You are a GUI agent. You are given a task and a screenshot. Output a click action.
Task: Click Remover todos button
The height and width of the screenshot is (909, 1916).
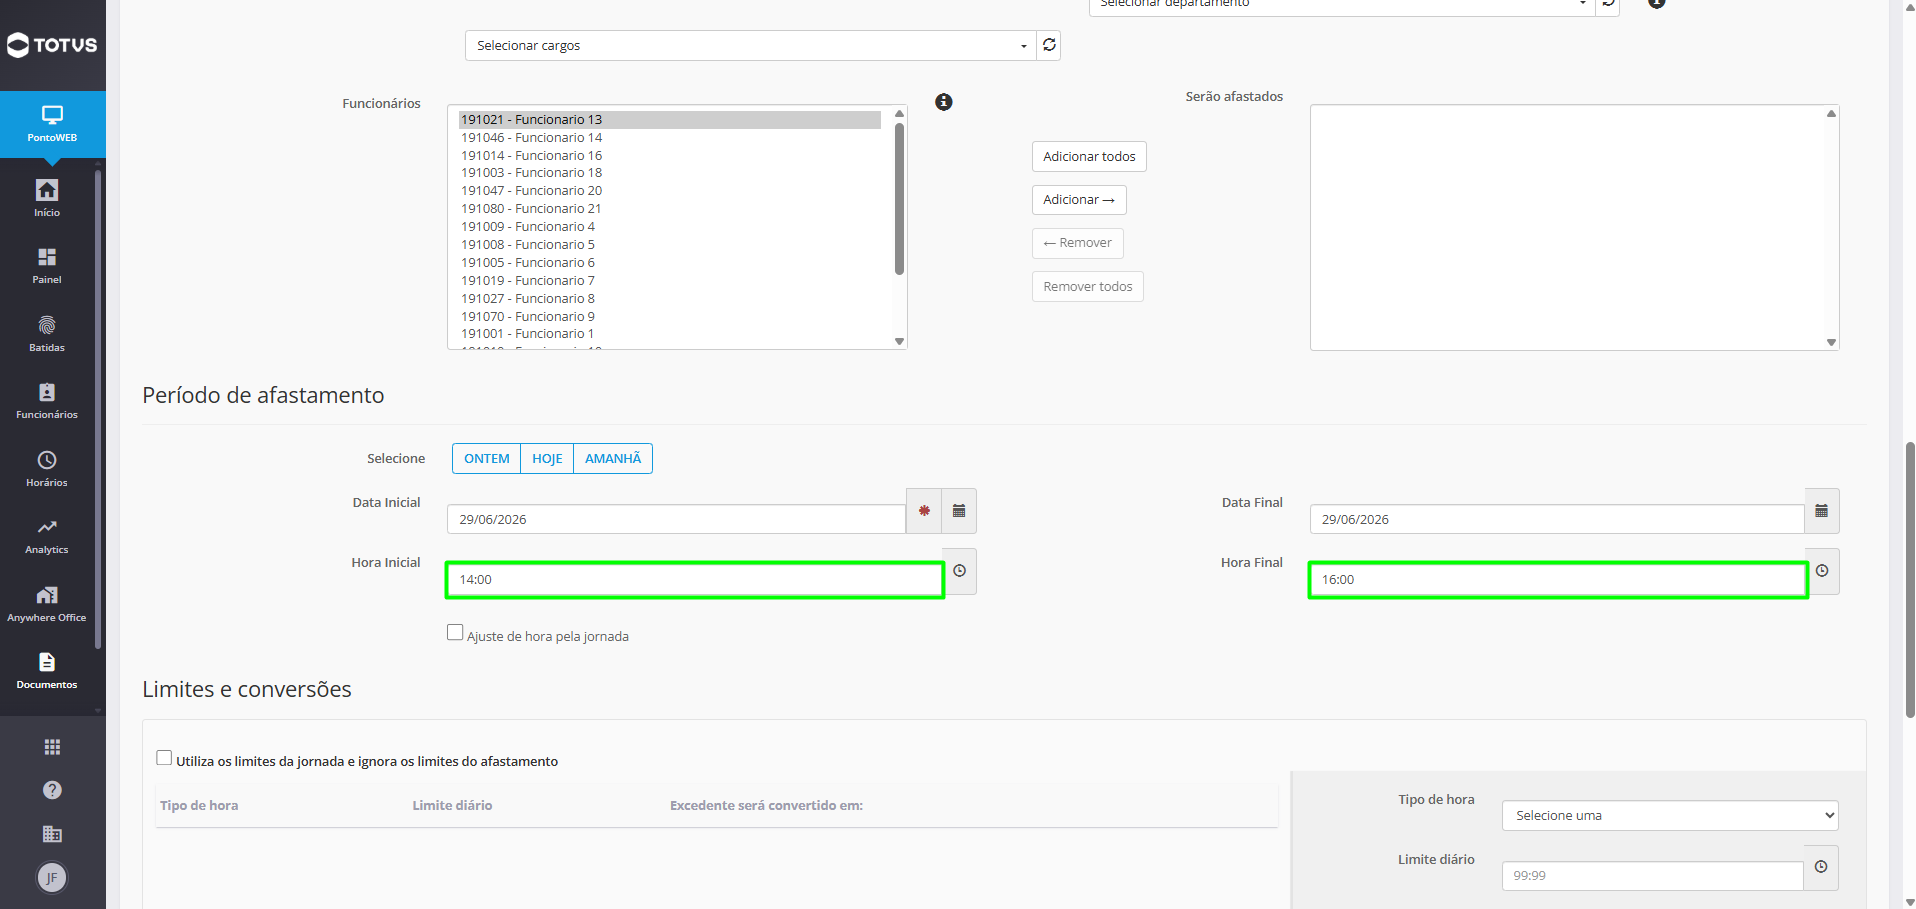[1088, 287]
